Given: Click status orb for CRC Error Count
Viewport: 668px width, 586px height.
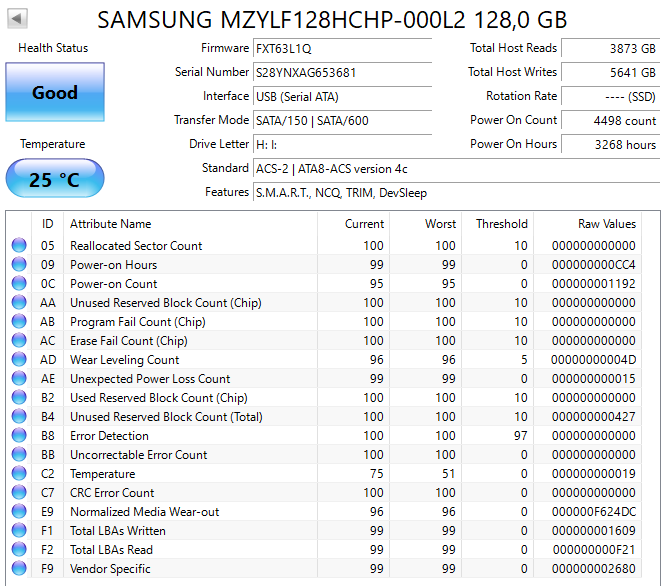Looking at the screenshot, I should tap(18, 493).
